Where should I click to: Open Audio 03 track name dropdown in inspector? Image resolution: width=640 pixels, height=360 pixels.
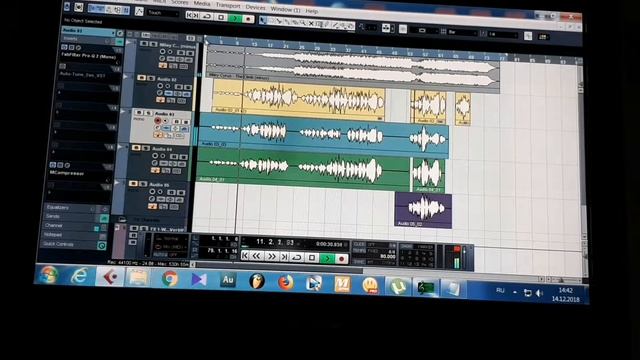[x=89, y=31]
